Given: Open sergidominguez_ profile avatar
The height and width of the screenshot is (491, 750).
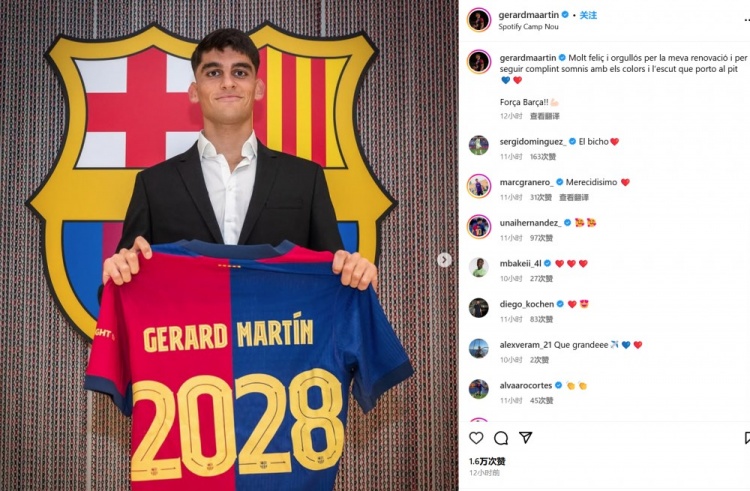Looking at the screenshot, I should tap(479, 145).
